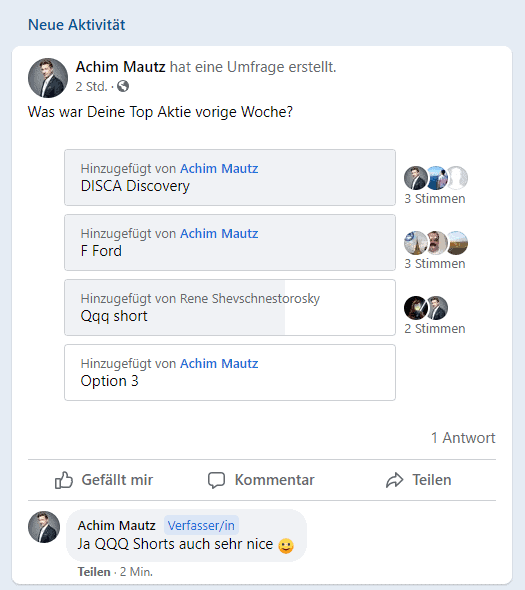The width and height of the screenshot is (525, 590).
Task: Click the thumbs-up Gefällt mir icon
Action: pyautogui.click(x=64, y=480)
